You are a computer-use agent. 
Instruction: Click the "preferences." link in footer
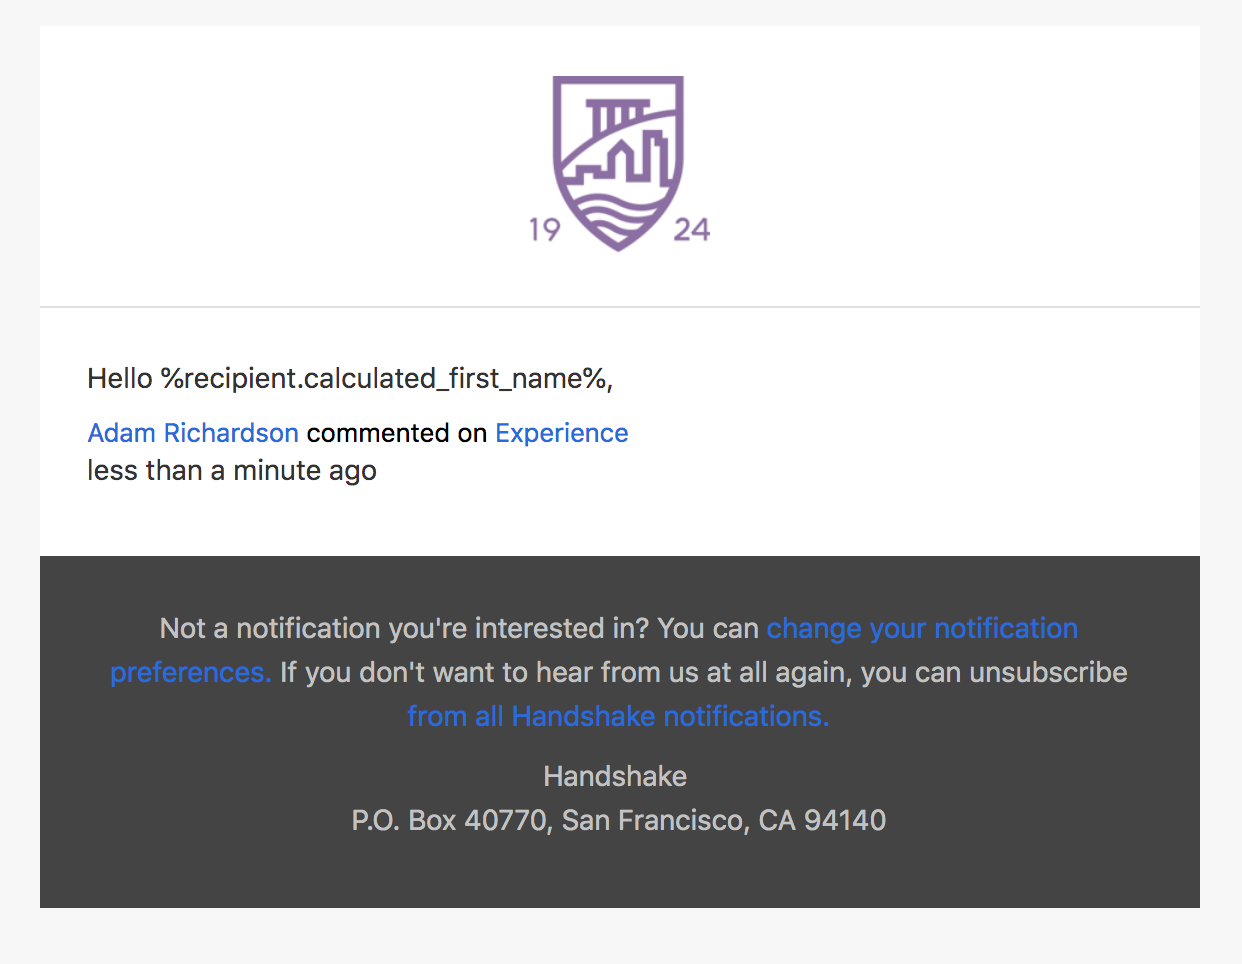(x=191, y=672)
